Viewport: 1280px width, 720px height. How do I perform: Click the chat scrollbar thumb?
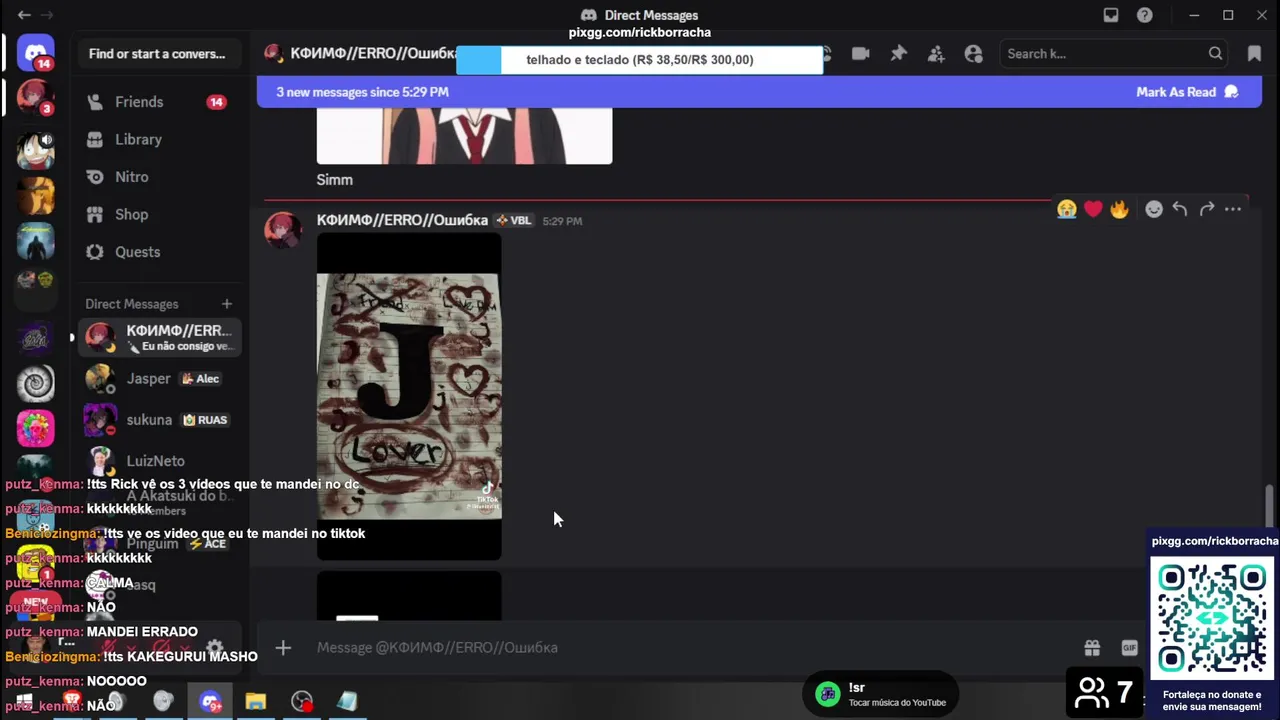coord(1270,506)
